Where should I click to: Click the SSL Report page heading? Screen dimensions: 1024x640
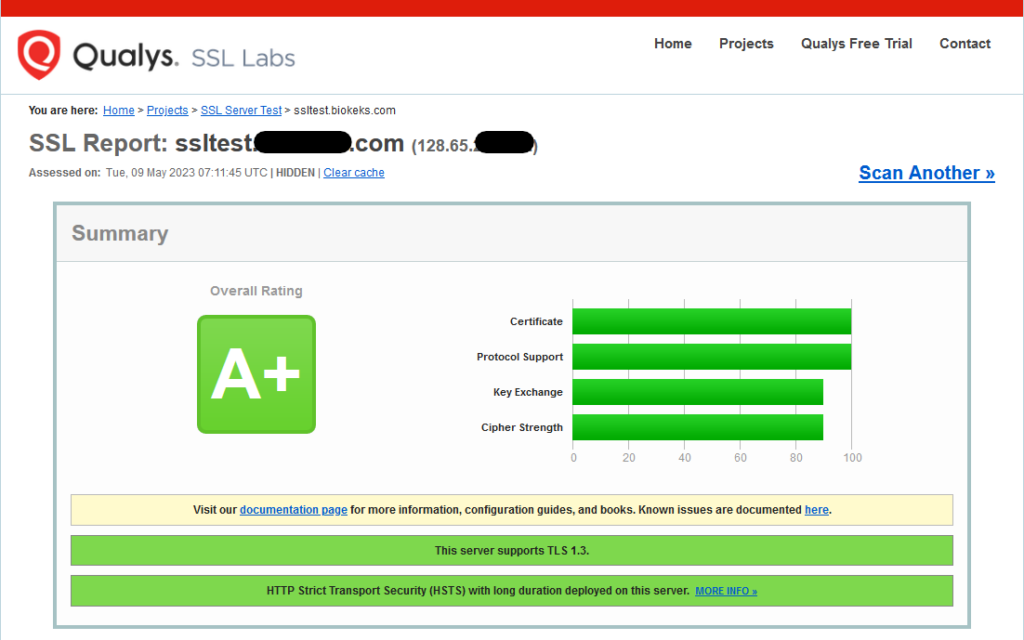216,144
